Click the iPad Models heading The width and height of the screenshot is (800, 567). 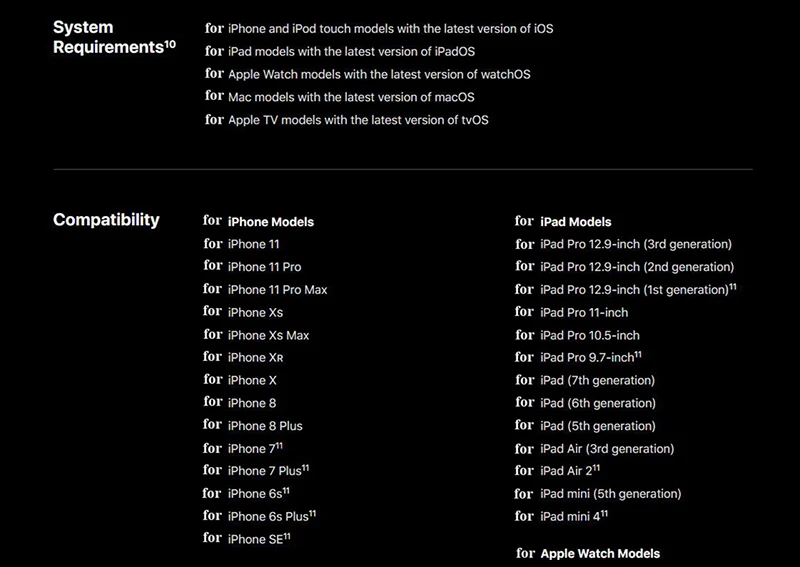pos(576,222)
